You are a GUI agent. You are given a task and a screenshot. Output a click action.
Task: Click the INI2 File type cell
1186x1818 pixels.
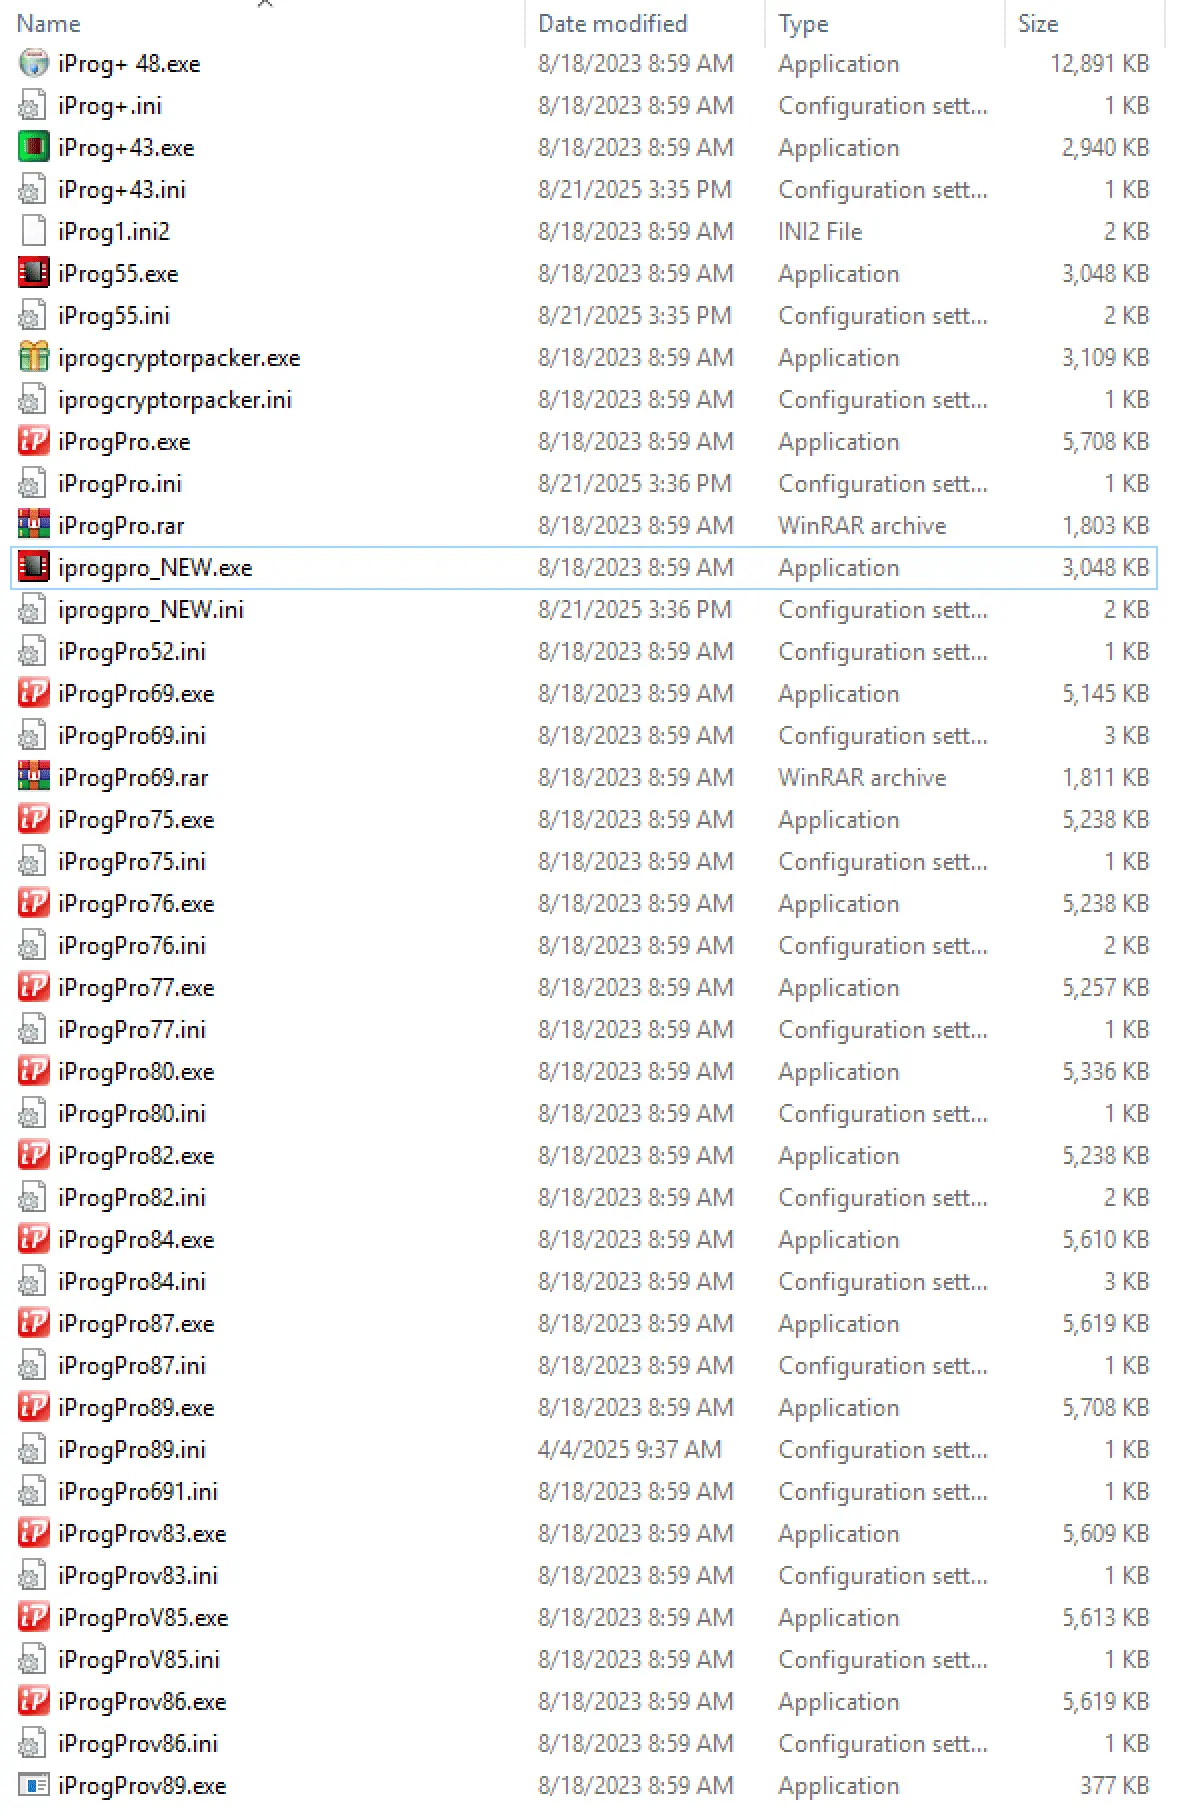coord(820,232)
